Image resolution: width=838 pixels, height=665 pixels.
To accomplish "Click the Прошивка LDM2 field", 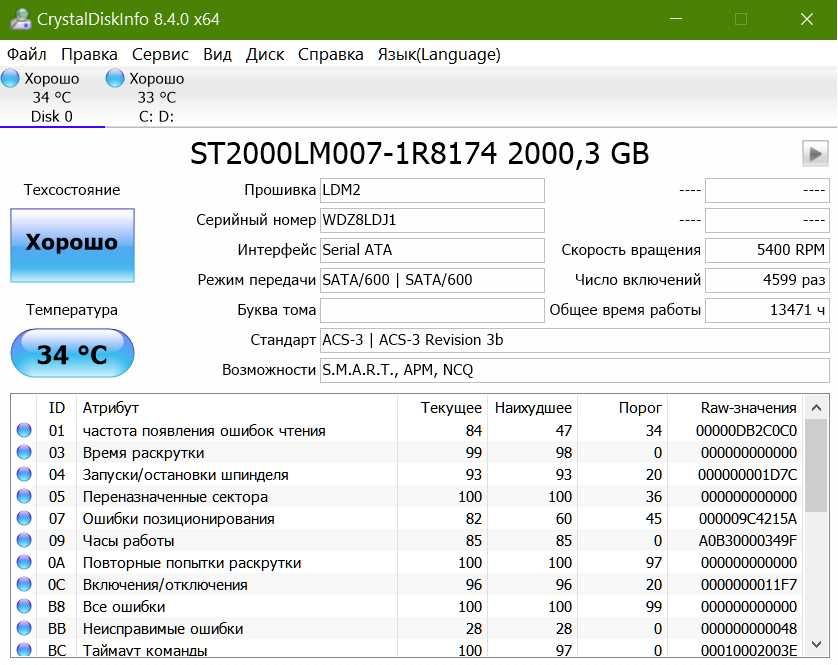I will click(432, 190).
